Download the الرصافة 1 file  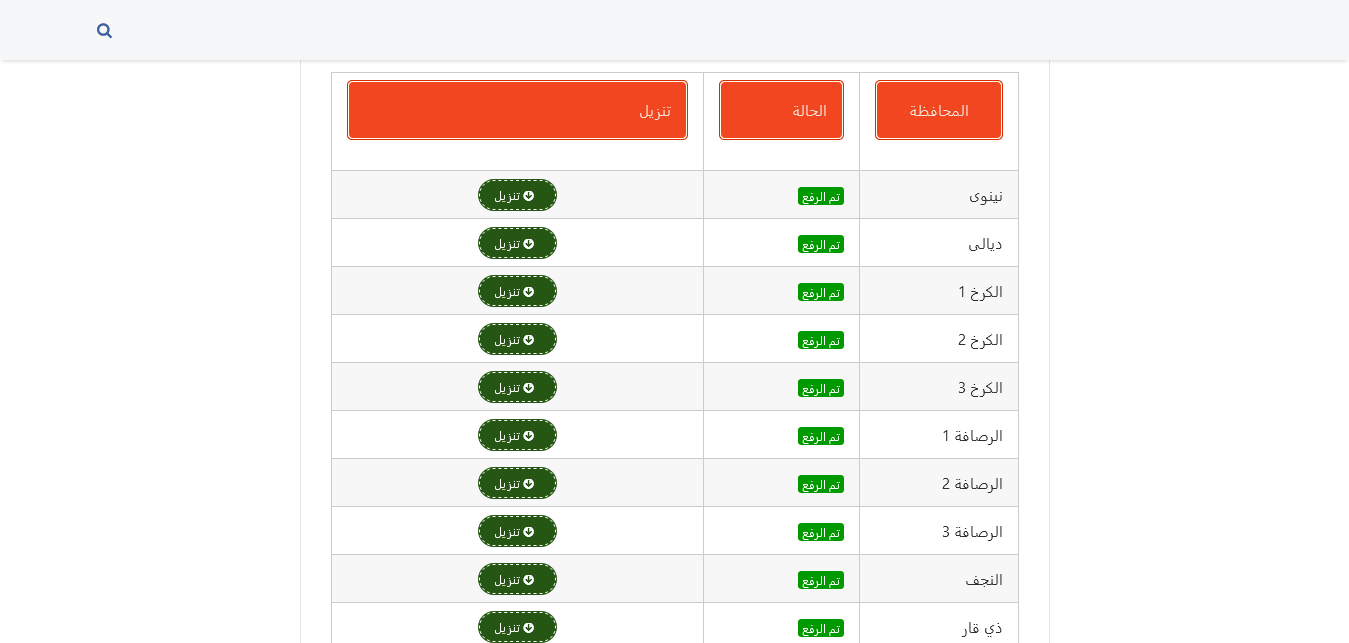(x=517, y=435)
